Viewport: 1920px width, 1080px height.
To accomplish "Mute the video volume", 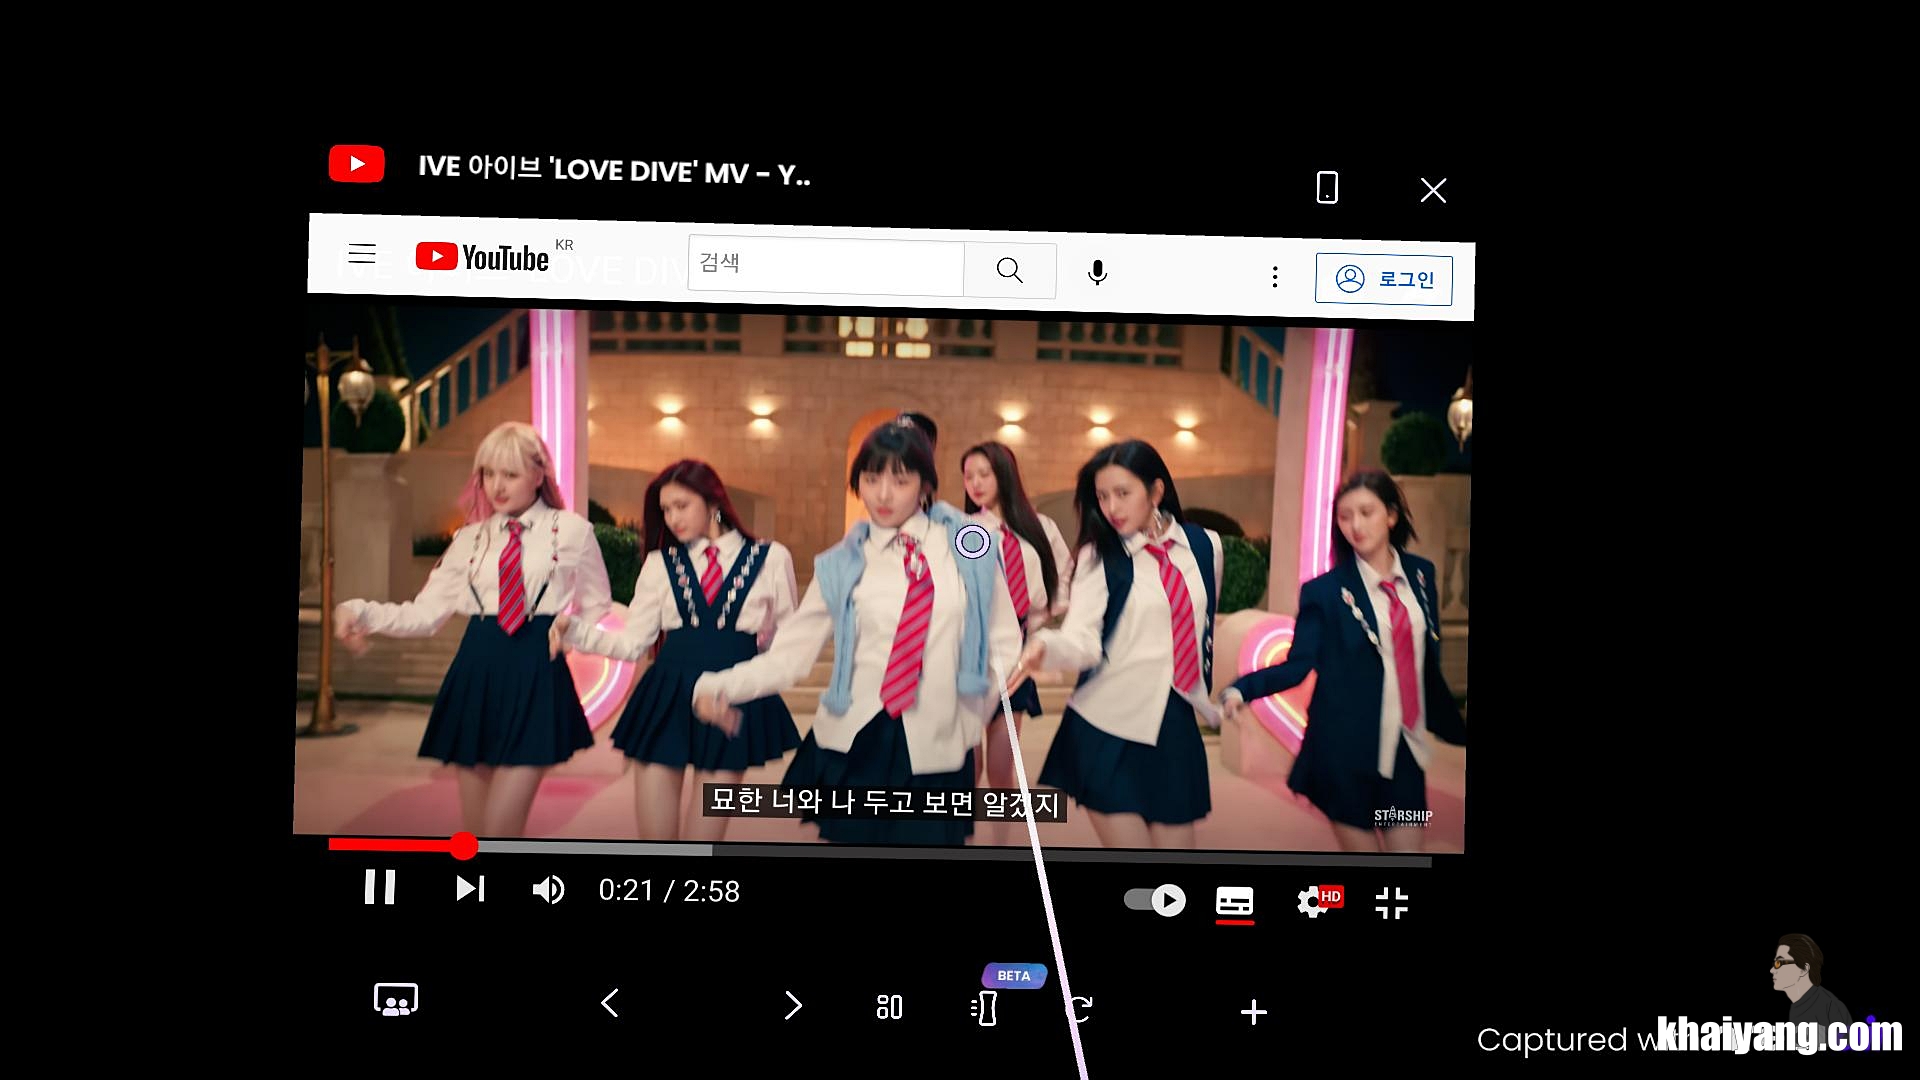I will (548, 889).
